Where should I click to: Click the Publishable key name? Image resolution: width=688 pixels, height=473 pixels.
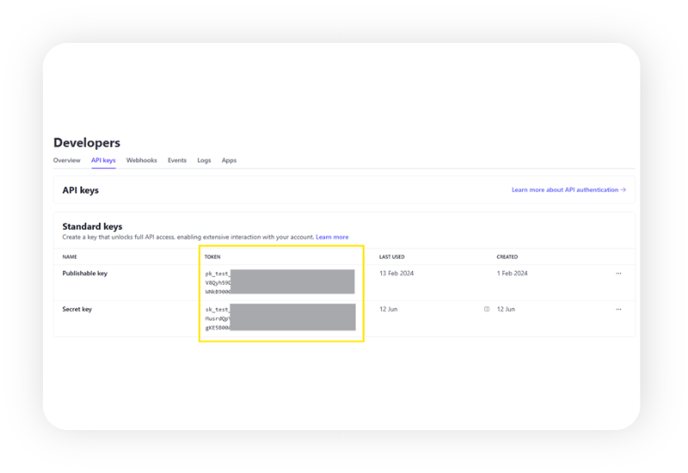pos(84,273)
